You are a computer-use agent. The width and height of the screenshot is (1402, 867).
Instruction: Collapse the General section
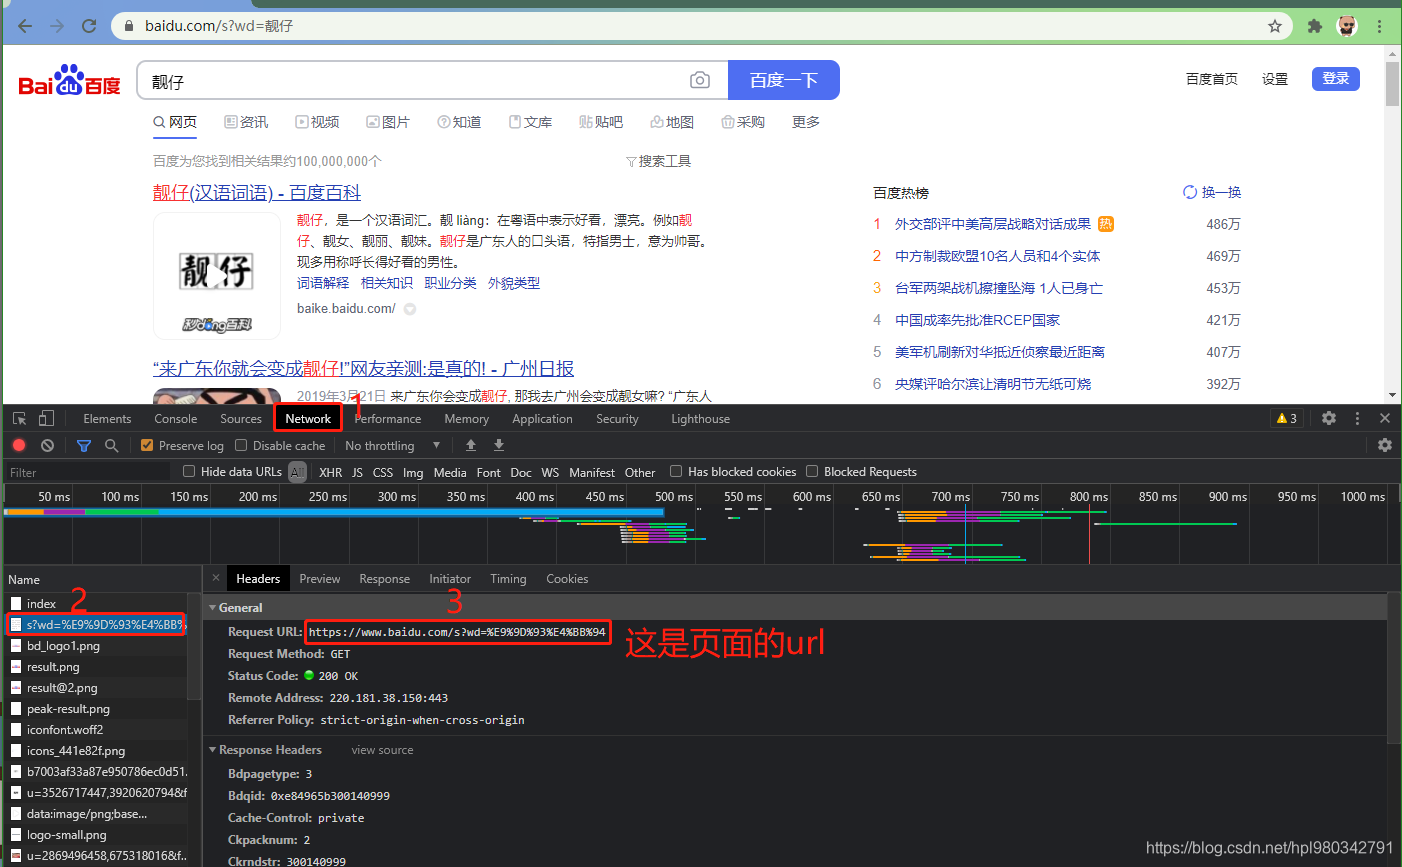[x=212, y=607]
